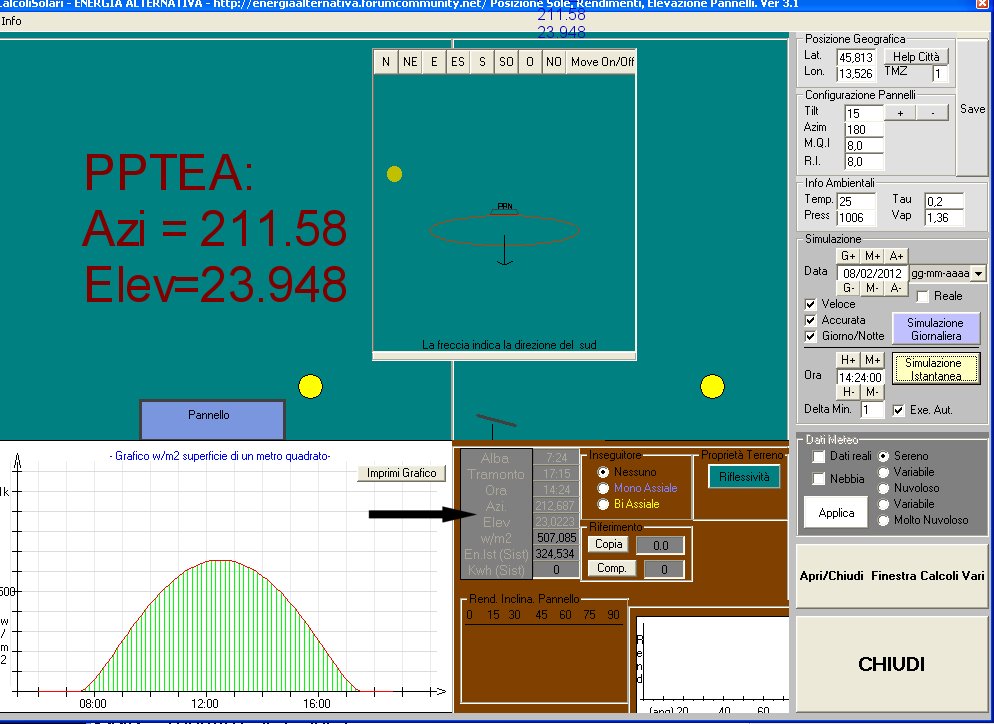Click the Vap input field
Viewport: 994px width, 724px height.
coord(944,217)
